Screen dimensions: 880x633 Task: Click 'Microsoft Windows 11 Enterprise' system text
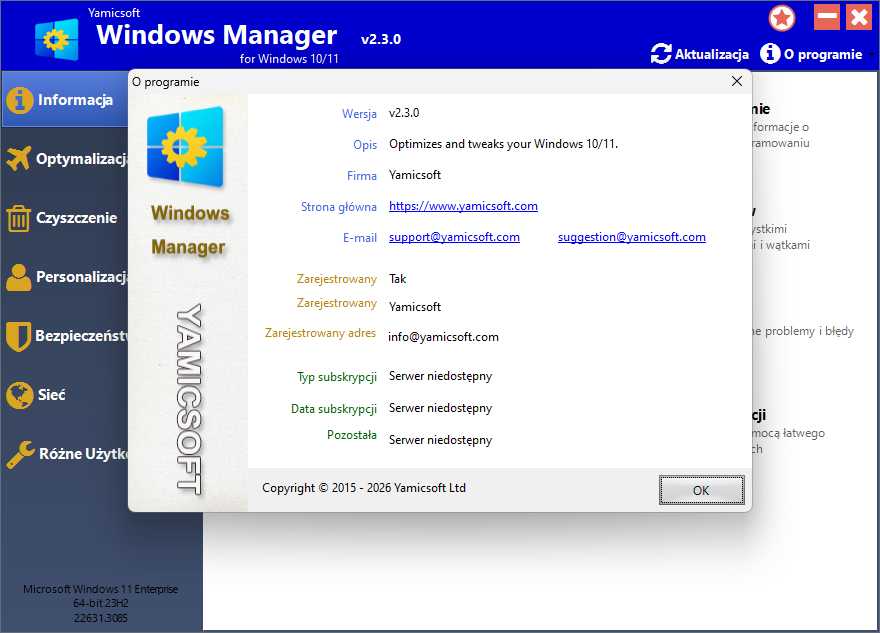pyautogui.click(x=100, y=589)
